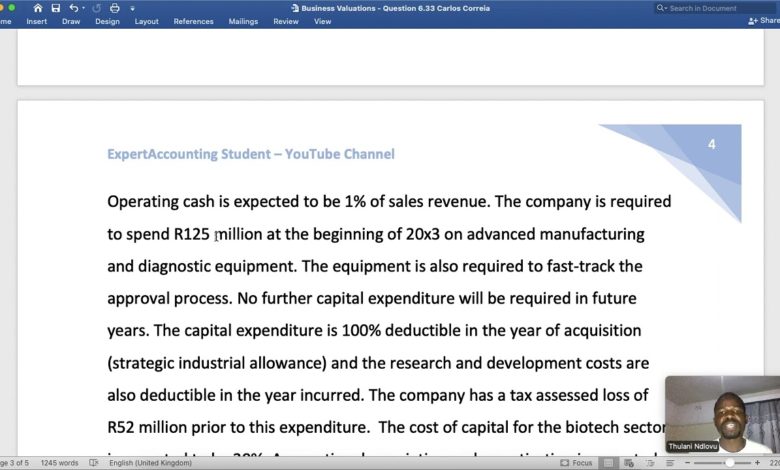Open the Layout ribbon tab

tap(146, 21)
